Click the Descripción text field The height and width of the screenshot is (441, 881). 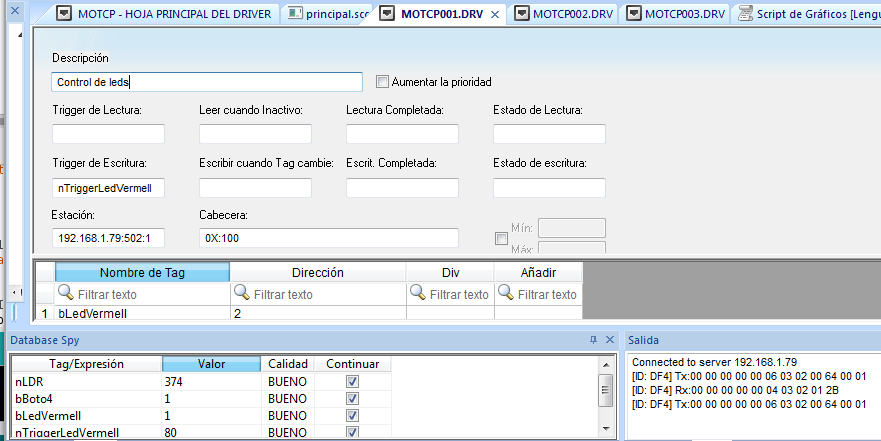click(207, 82)
